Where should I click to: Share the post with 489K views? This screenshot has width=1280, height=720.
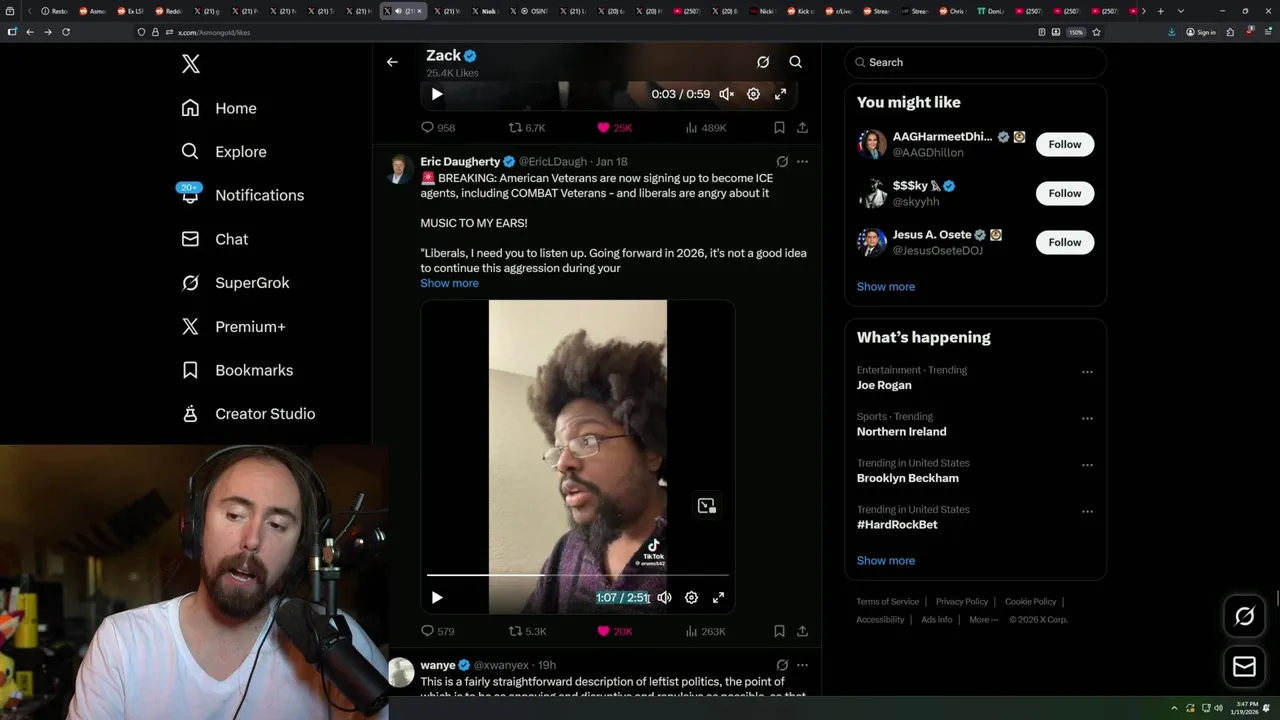point(802,128)
